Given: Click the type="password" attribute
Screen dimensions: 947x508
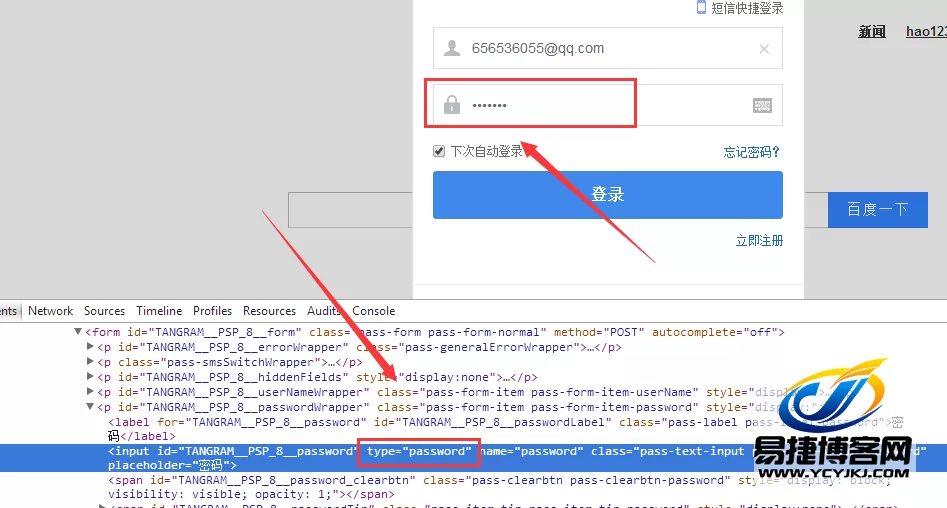Looking at the screenshot, I should point(419,451).
